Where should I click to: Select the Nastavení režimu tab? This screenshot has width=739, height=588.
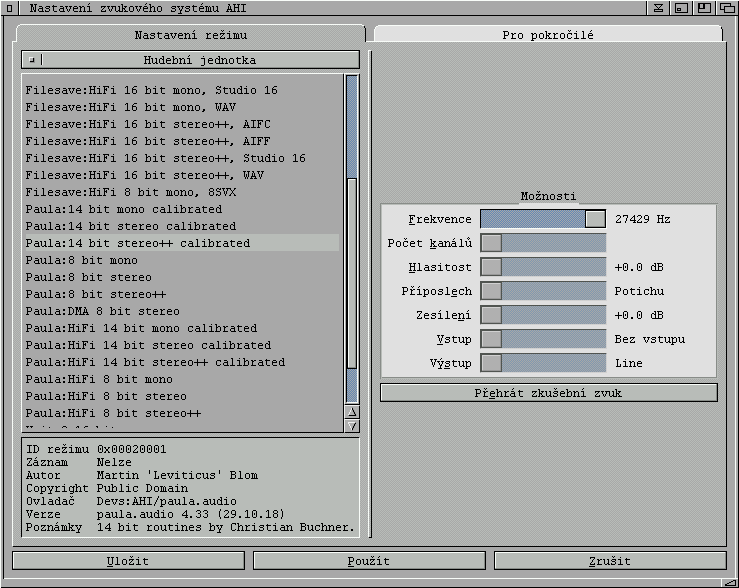(191, 35)
